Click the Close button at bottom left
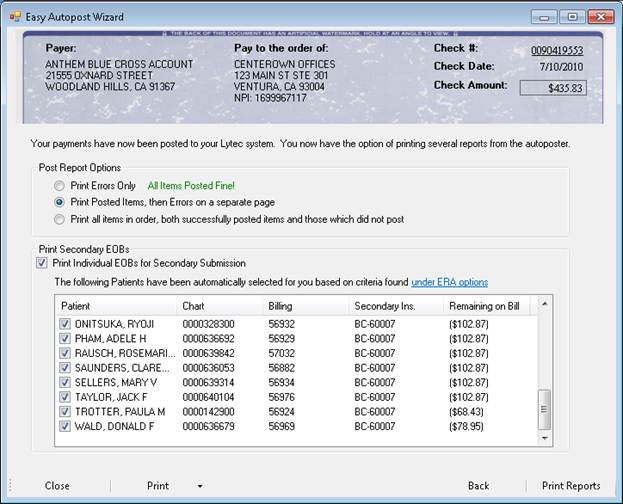Image resolution: width=623 pixels, height=504 pixels. point(57,486)
